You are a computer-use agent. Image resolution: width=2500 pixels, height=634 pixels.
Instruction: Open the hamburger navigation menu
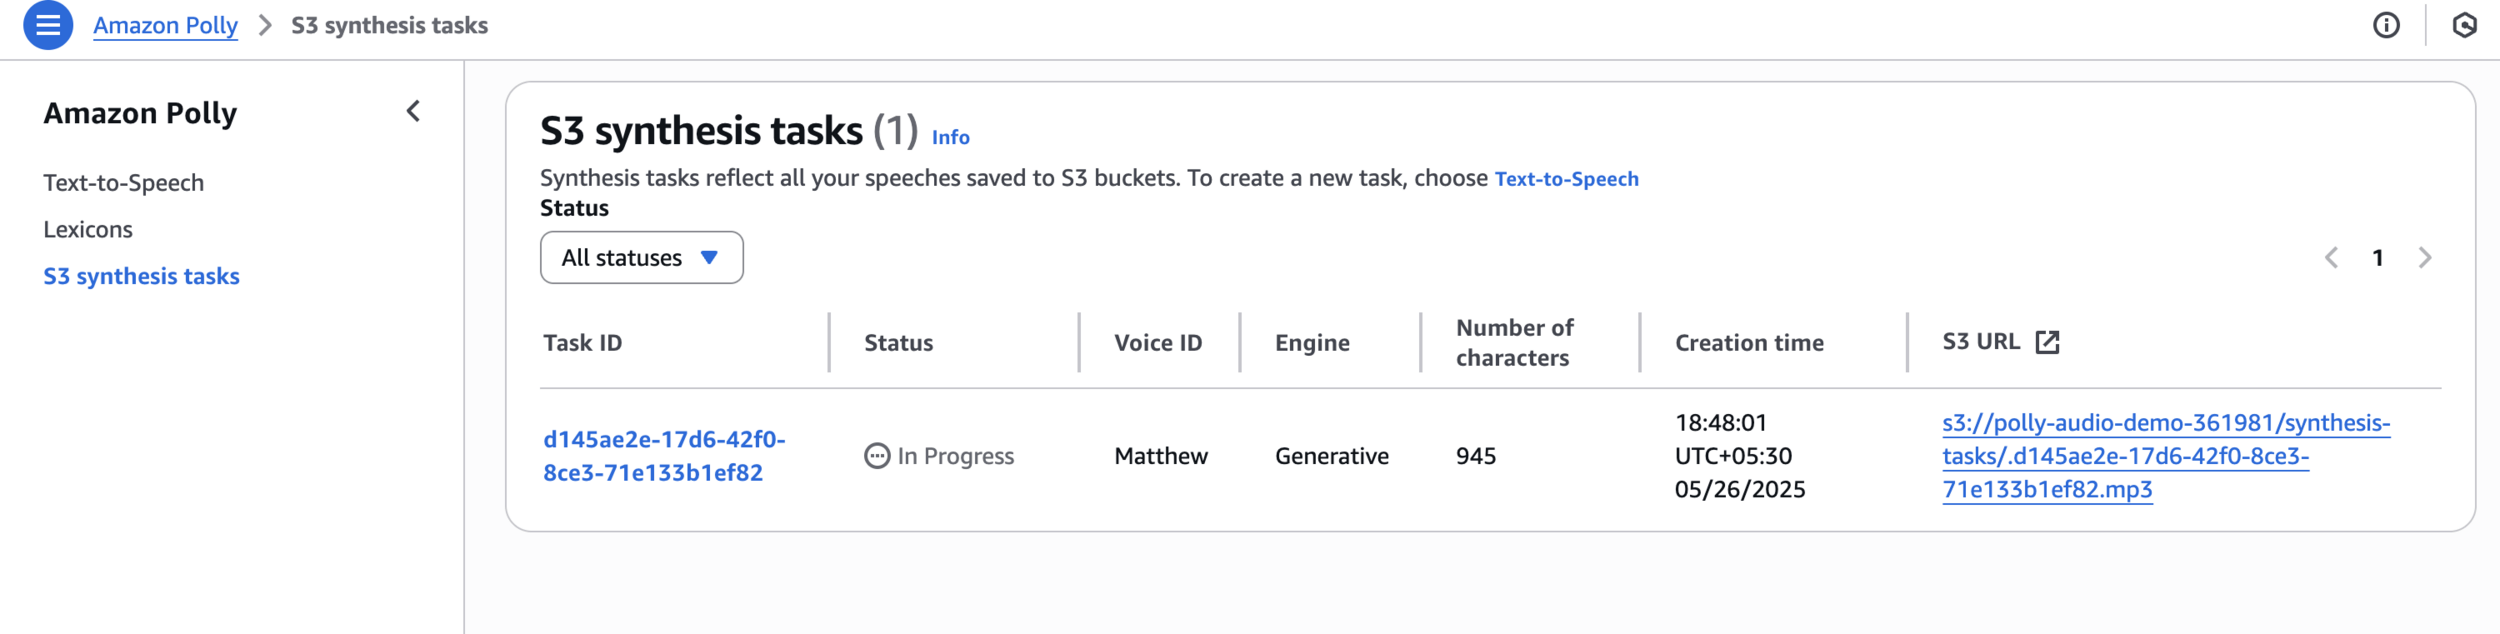[48, 25]
